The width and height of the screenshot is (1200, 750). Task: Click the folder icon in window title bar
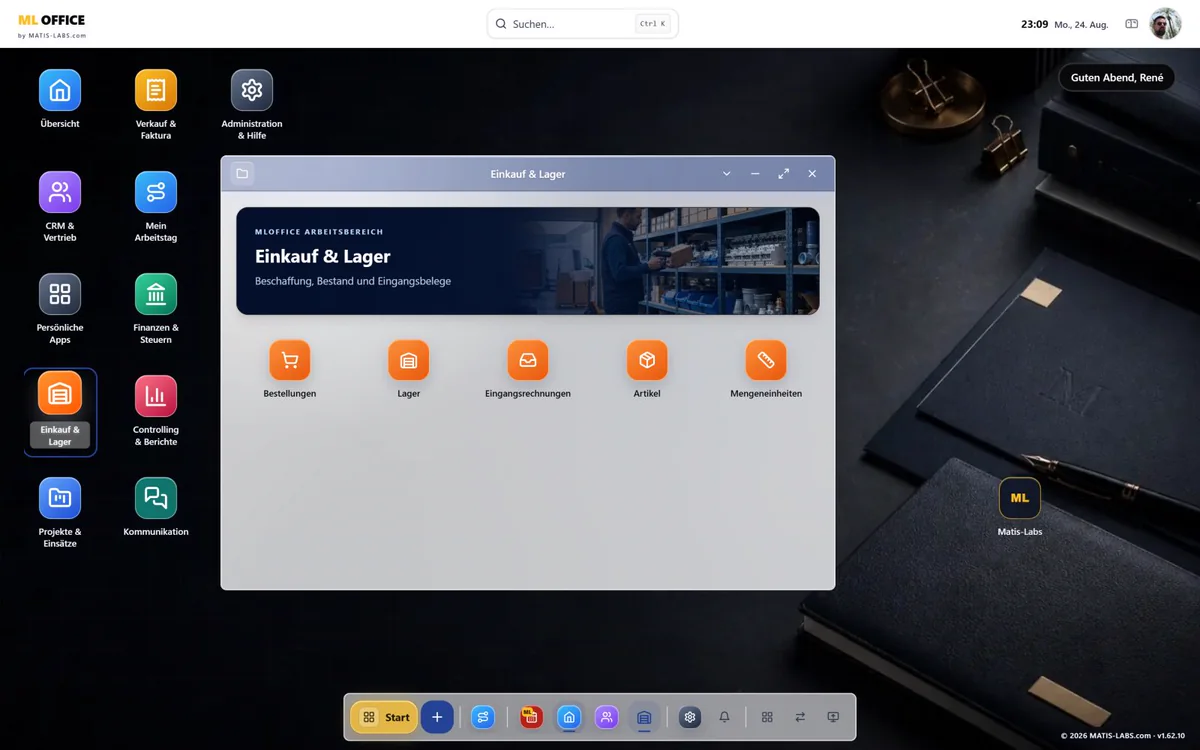click(242, 173)
